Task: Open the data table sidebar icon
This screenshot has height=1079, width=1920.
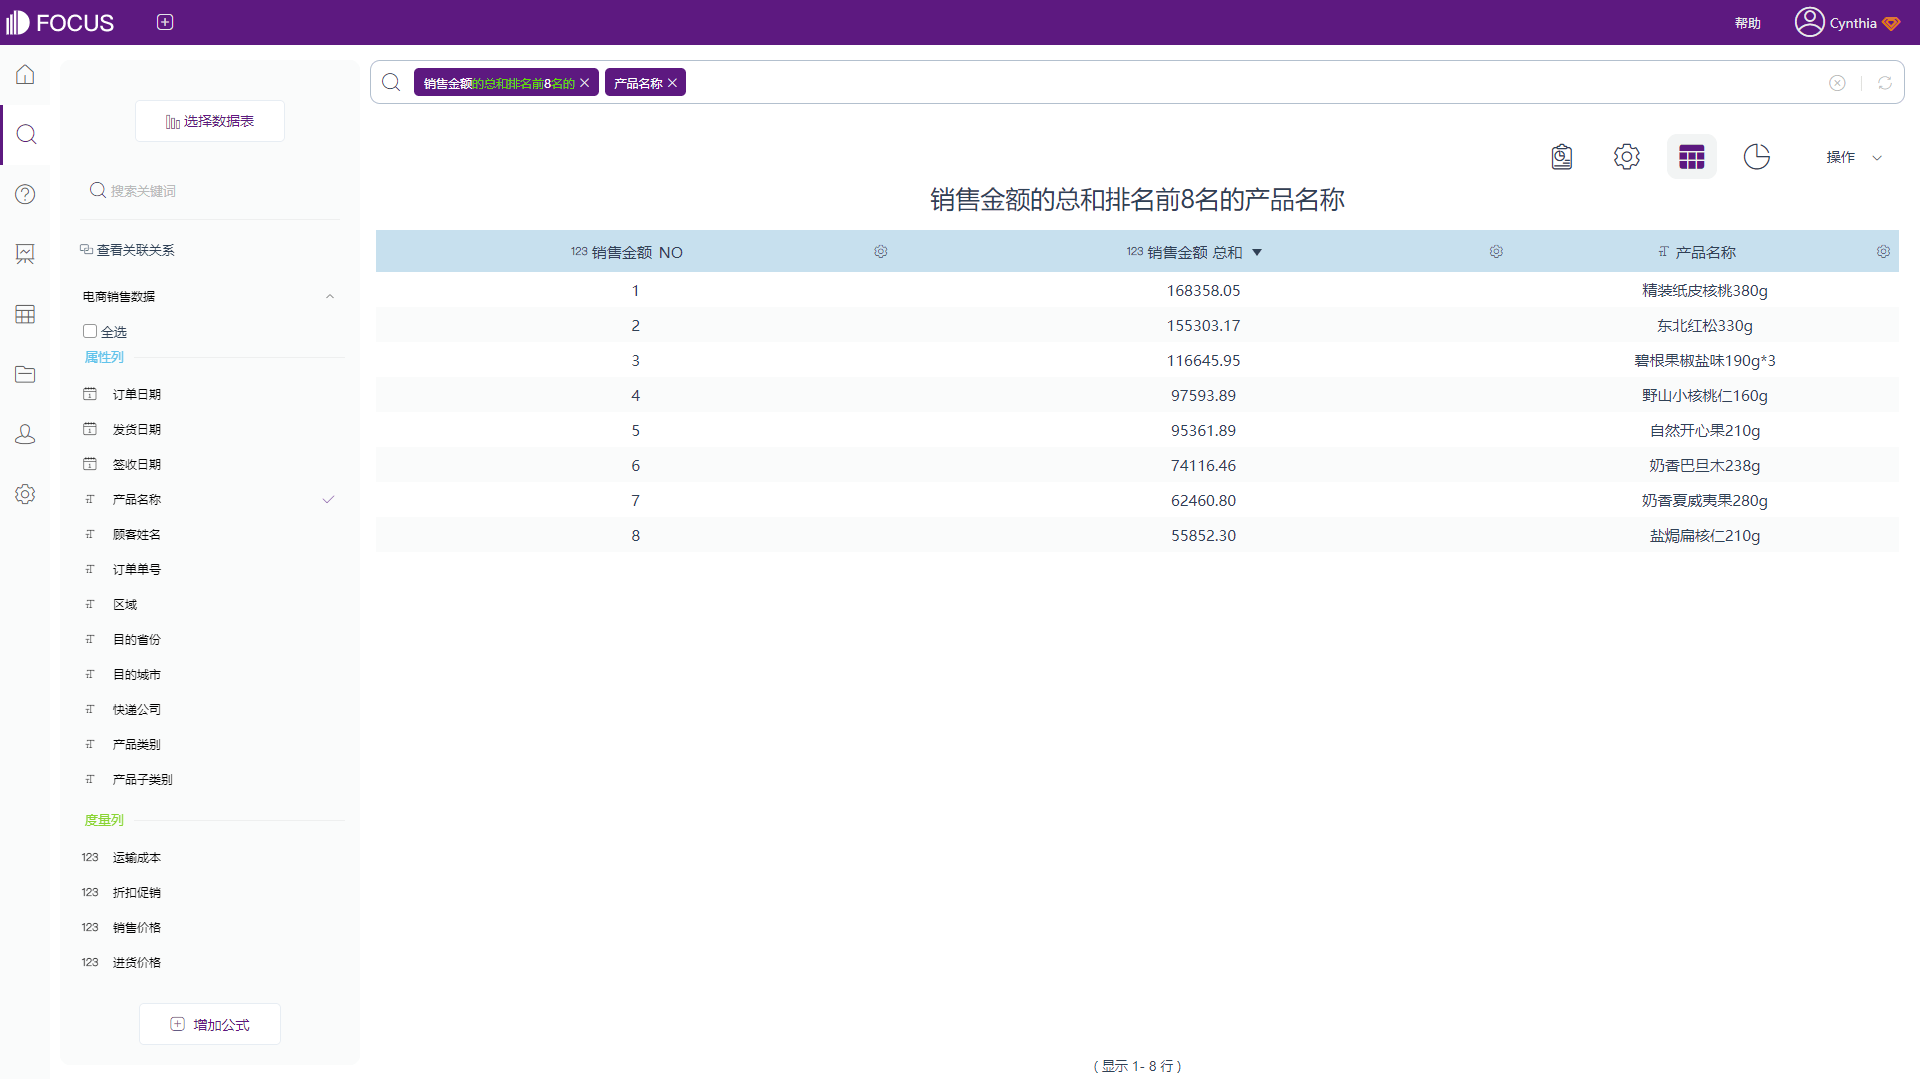Action: (25, 314)
